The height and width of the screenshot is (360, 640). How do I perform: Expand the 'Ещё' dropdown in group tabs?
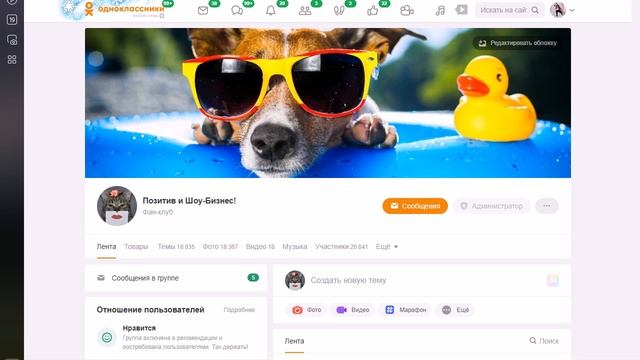click(387, 247)
